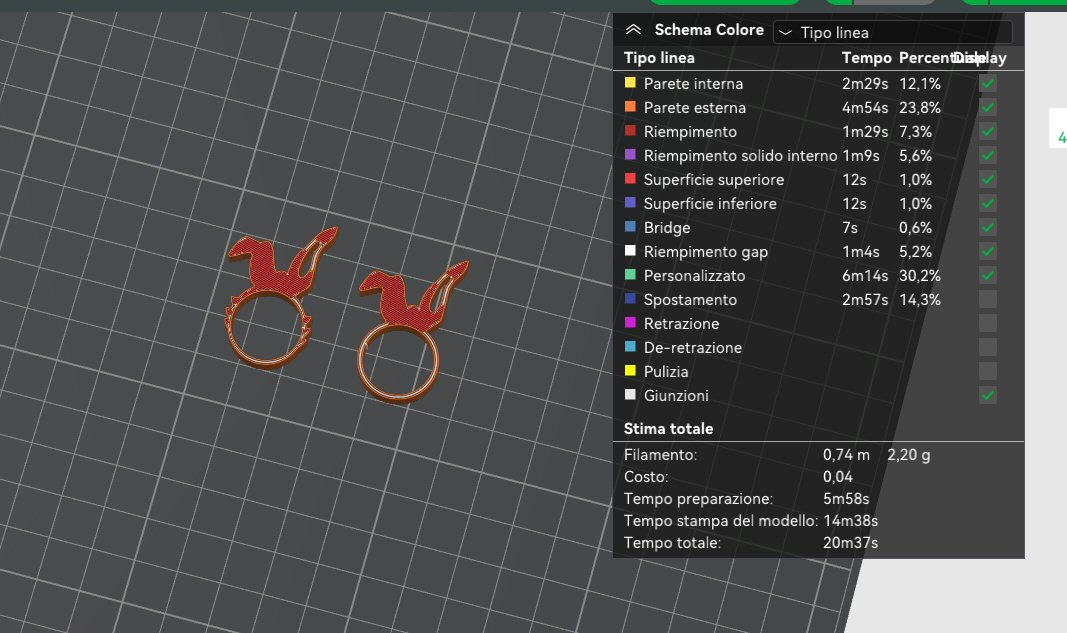Click the Costo 0,04 value

(x=838, y=476)
